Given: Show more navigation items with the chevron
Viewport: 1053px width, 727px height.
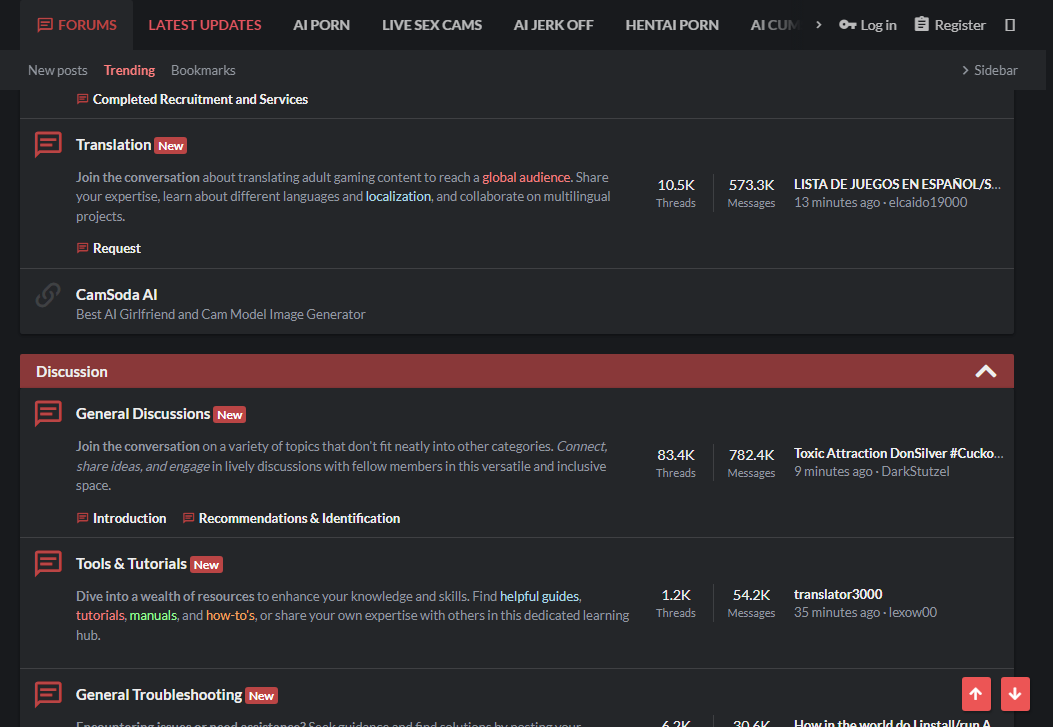Looking at the screenshot, I should (818, 25).
